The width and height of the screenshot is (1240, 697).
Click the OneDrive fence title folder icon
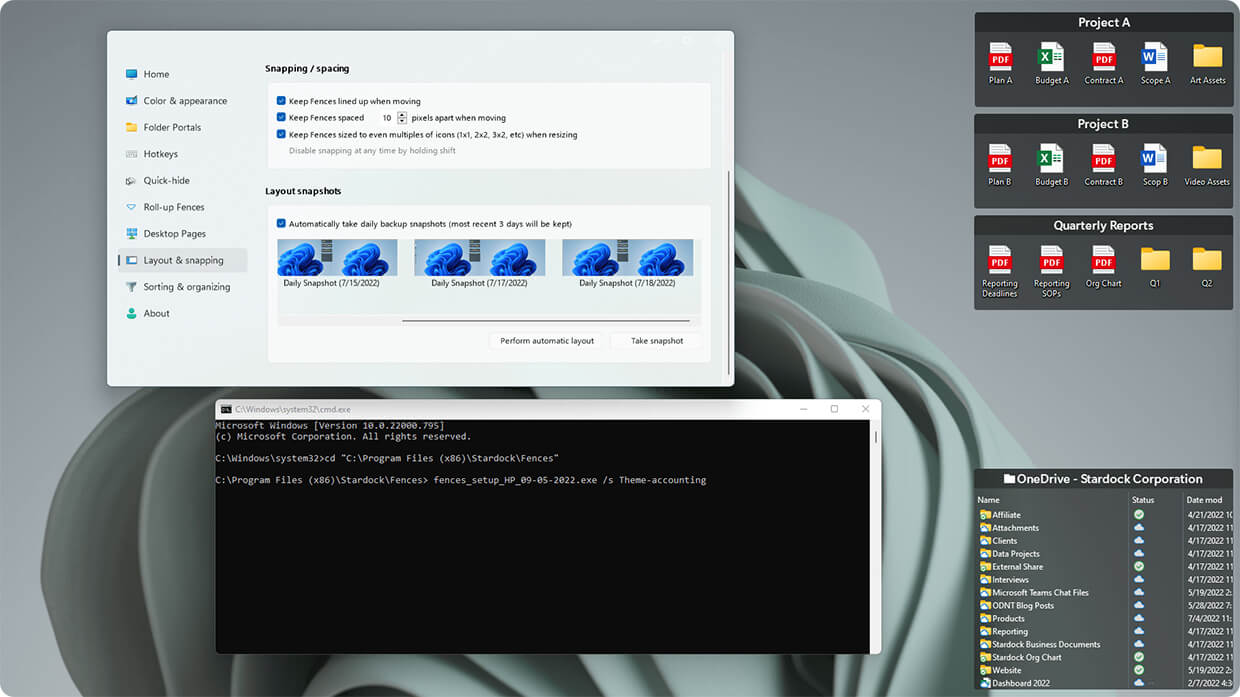click(x=1009, y=479)
